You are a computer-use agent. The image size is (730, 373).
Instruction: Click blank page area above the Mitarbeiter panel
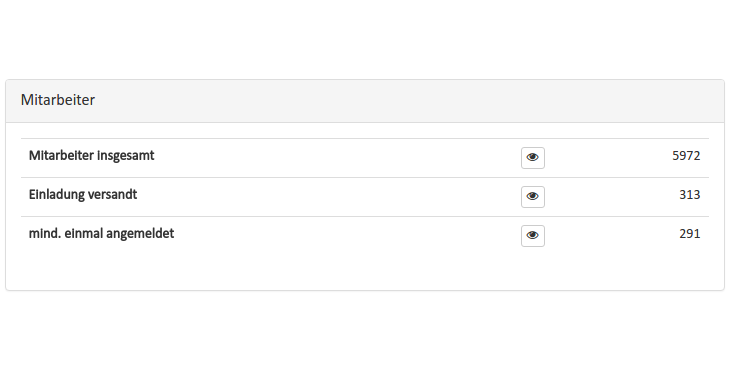[x=365, y=40]
